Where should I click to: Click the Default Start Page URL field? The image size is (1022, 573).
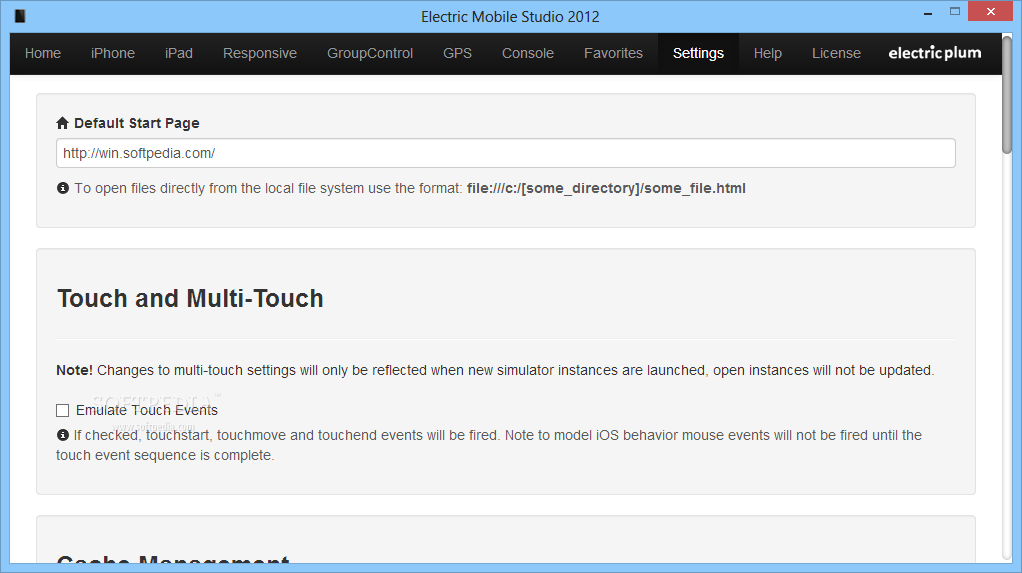[506, 153]
